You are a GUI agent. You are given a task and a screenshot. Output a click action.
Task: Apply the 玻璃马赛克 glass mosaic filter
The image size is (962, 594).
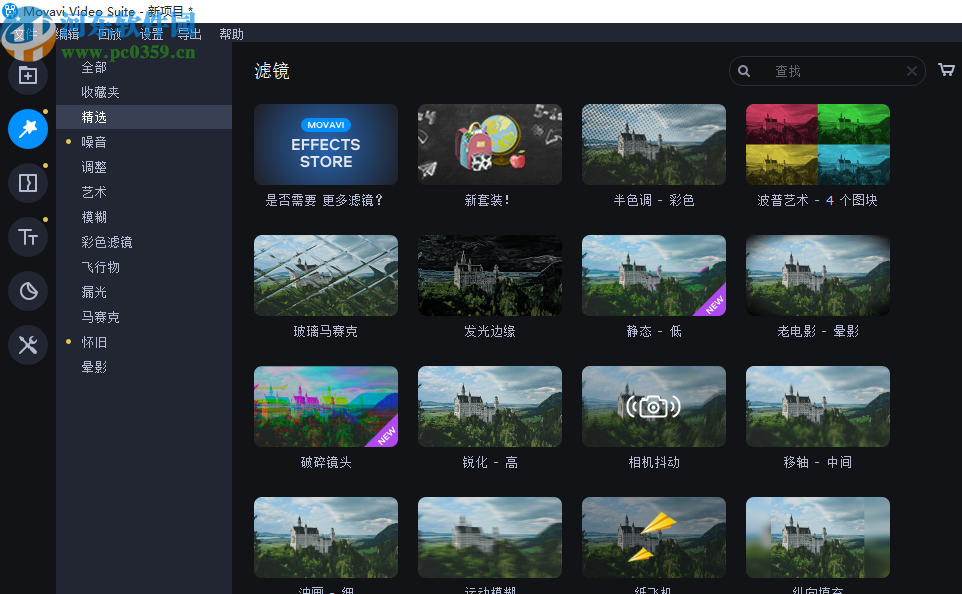tap(325, 275)
